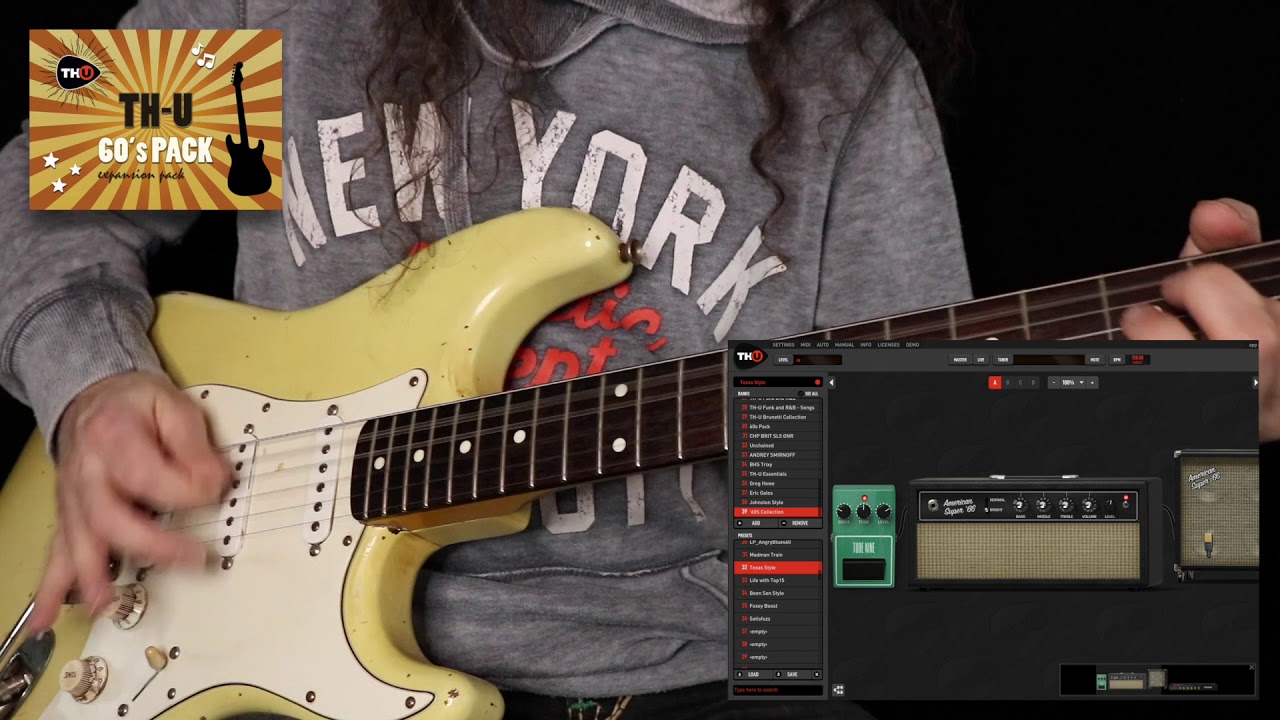
Task: Select the Unchained bank
Action: (x=778, y=445)
